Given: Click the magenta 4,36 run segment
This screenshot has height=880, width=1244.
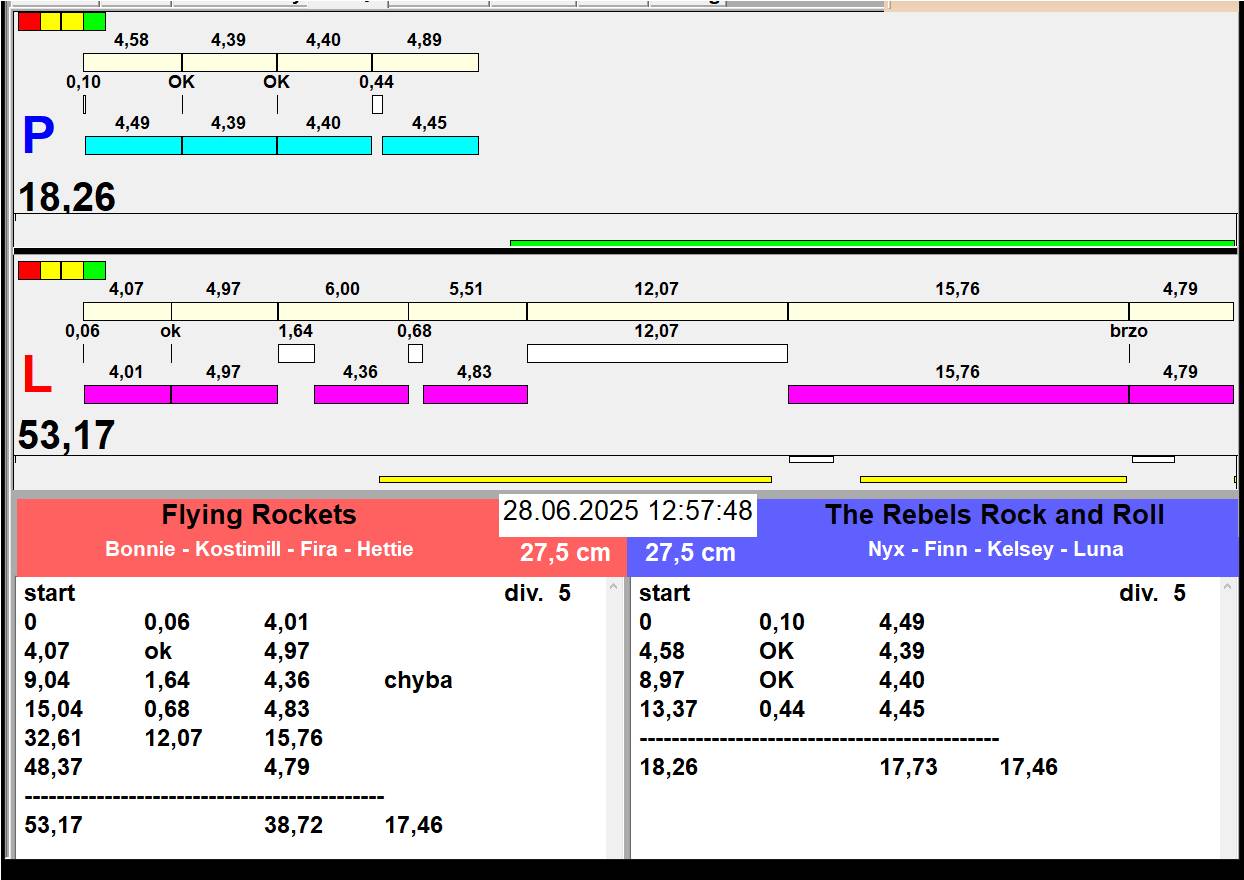Looking at the screenshot, I should coord(361,394).
